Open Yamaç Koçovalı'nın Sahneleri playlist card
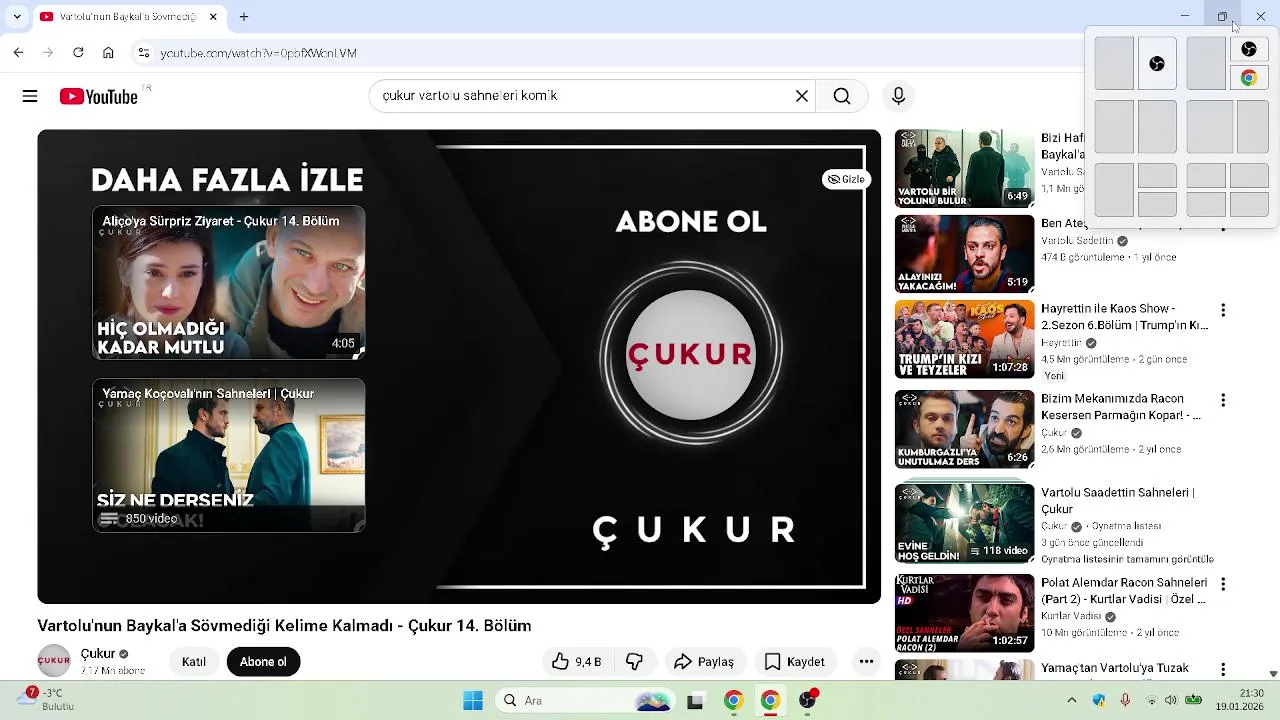1280x720 pixels. tap(229, 455)
